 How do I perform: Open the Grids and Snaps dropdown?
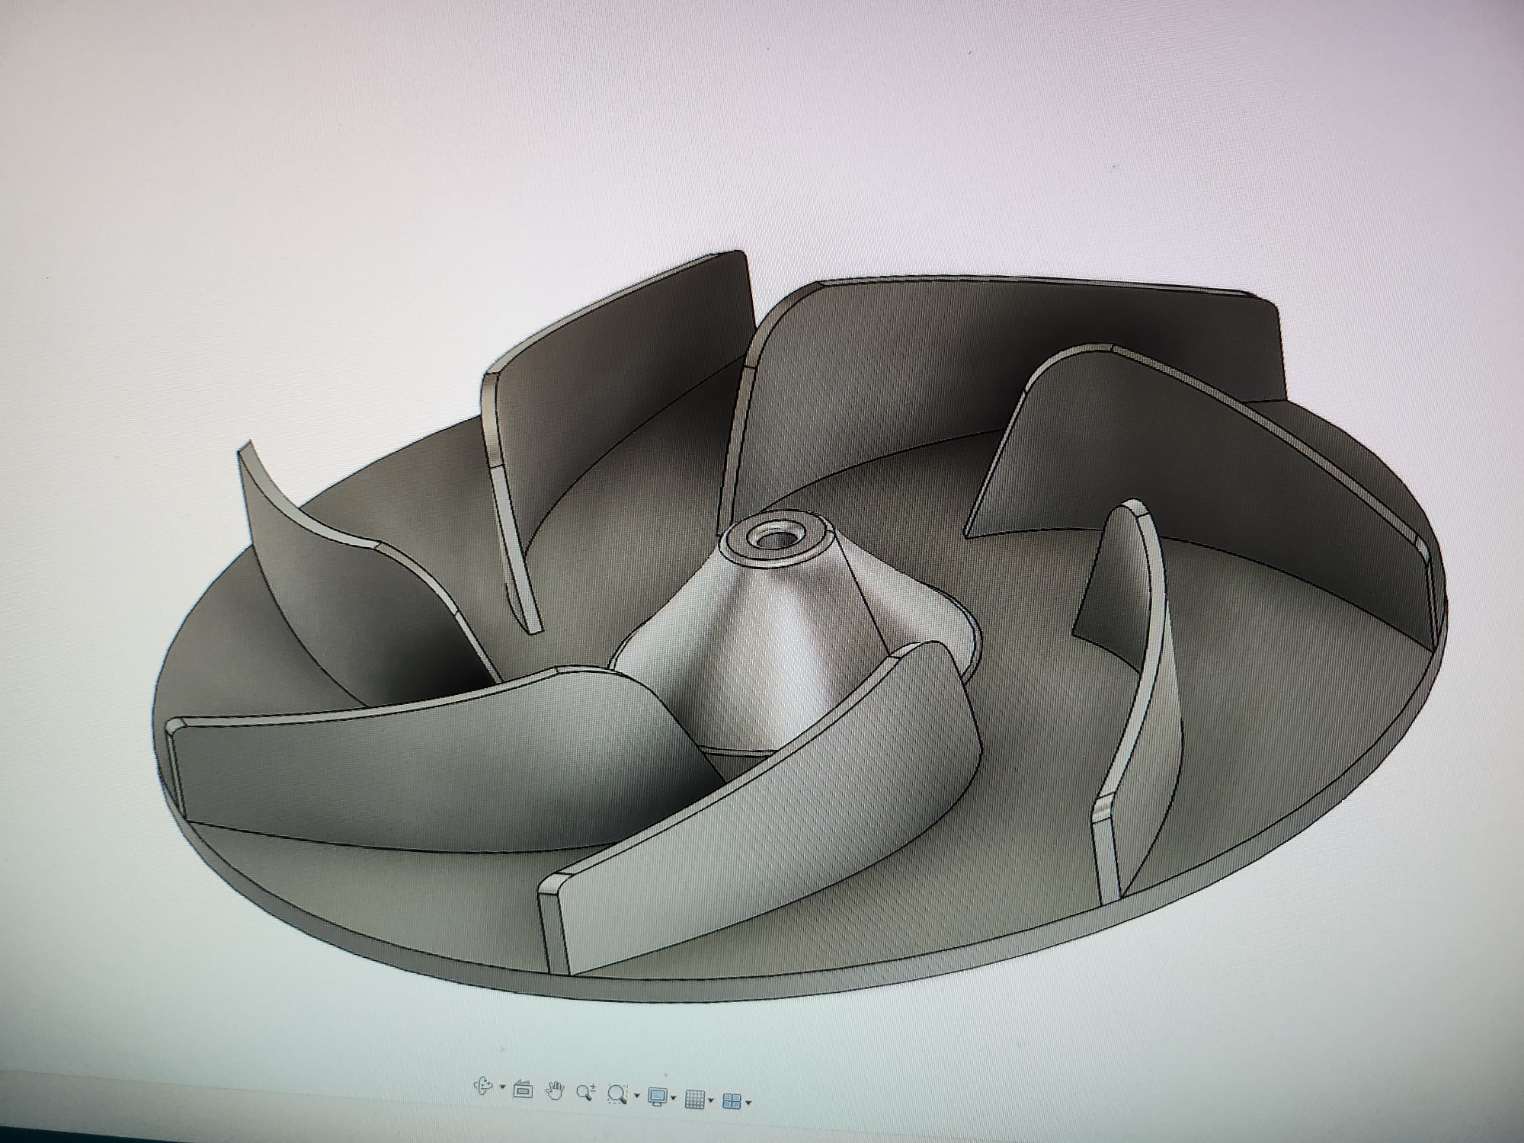coord(710,1098)
